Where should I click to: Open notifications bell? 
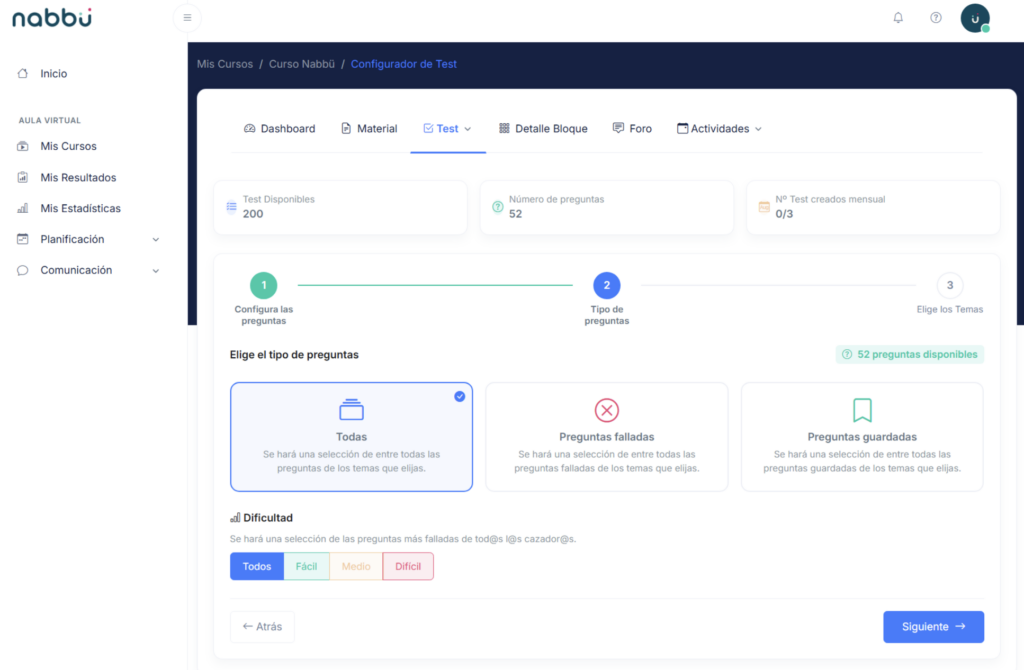[898, 18]
